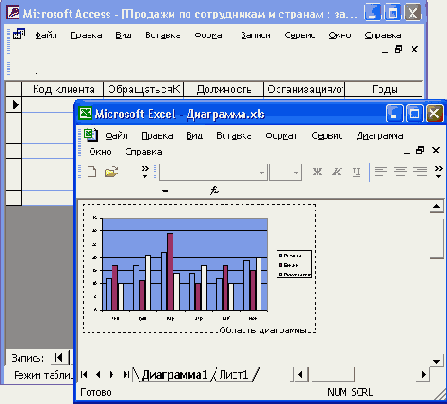Open Вставка menu in Excel

pyautogui.click(x=234, y=136)
